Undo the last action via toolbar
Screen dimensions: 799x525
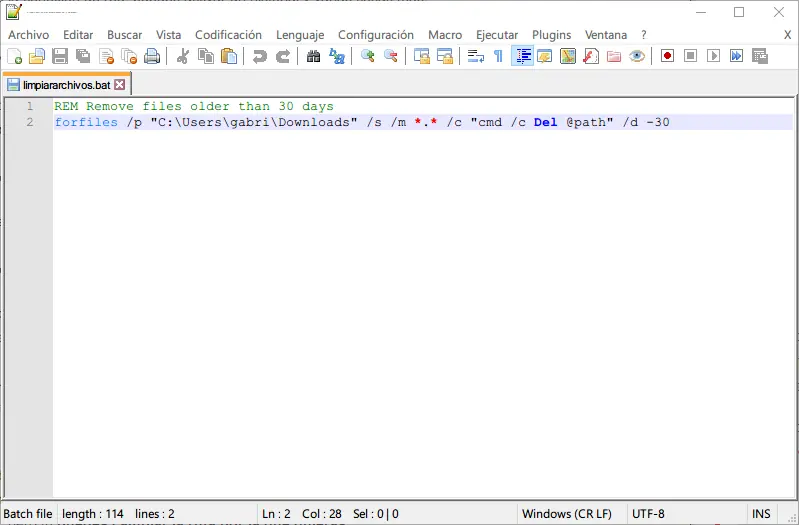[x=260, y=56]
